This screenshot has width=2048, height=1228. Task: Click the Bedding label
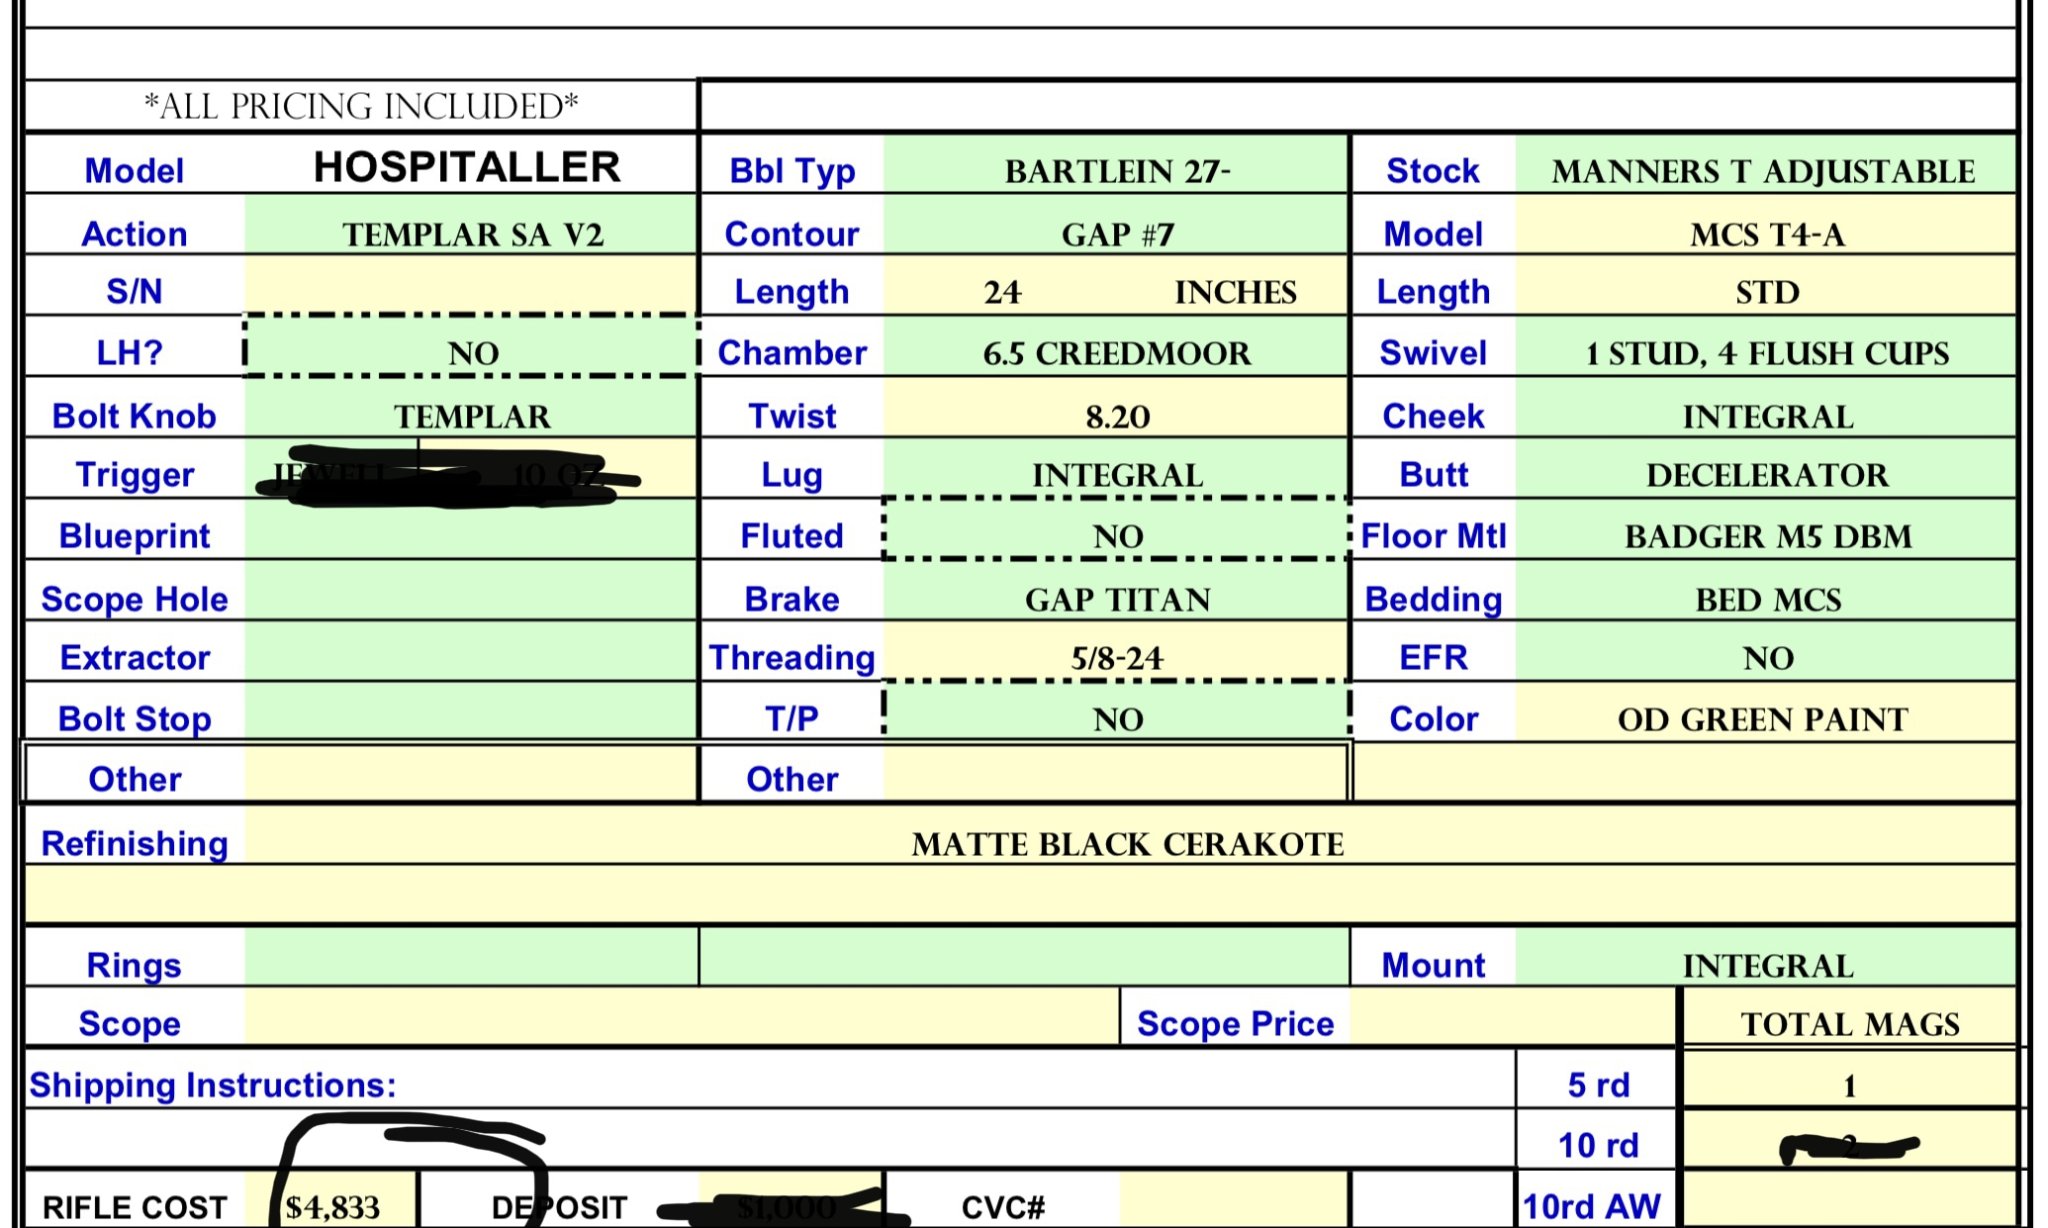[1433, 599]
